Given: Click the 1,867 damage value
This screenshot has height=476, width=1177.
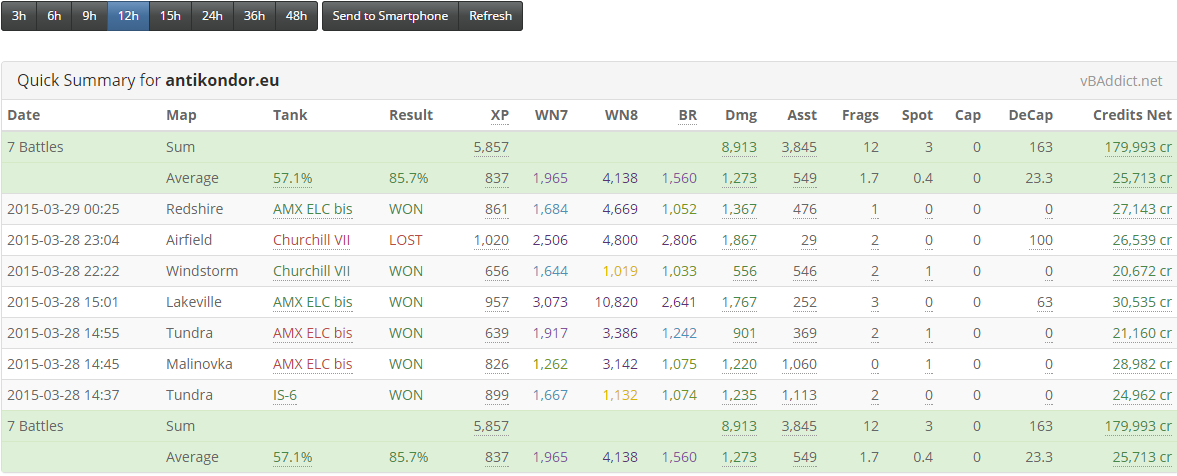Looking at the screenshot, I should pos(739,240).
